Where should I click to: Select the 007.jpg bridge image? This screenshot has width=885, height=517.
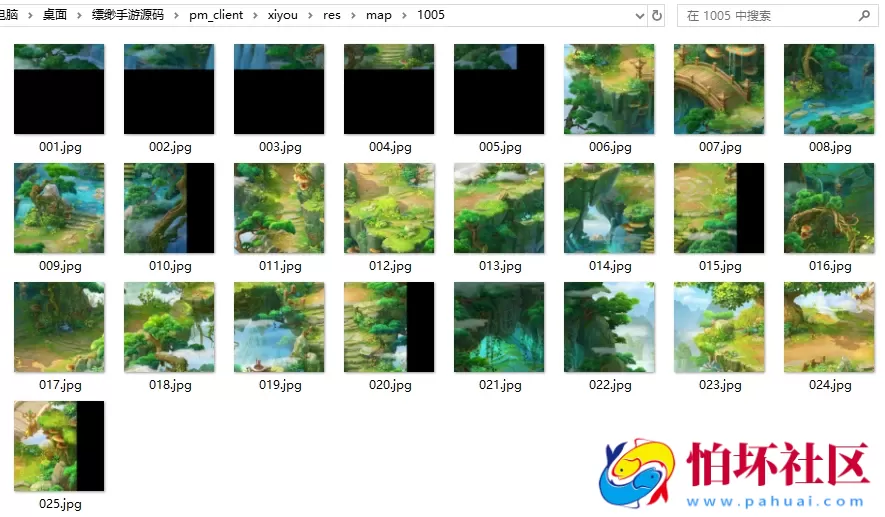tap(719, 89)
